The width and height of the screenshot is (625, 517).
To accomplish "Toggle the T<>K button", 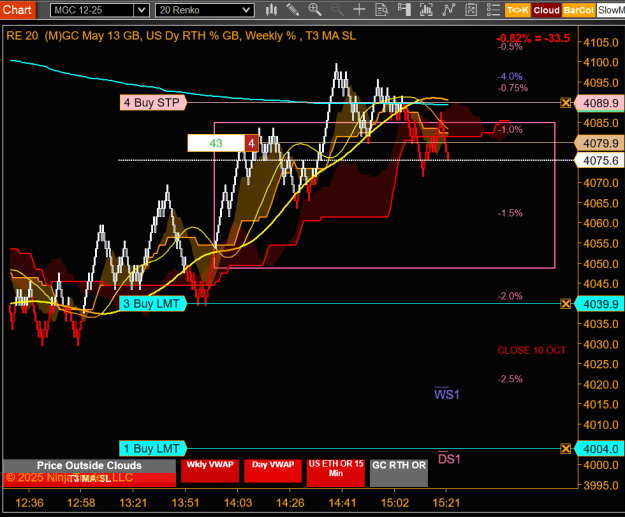I will 518,10.
